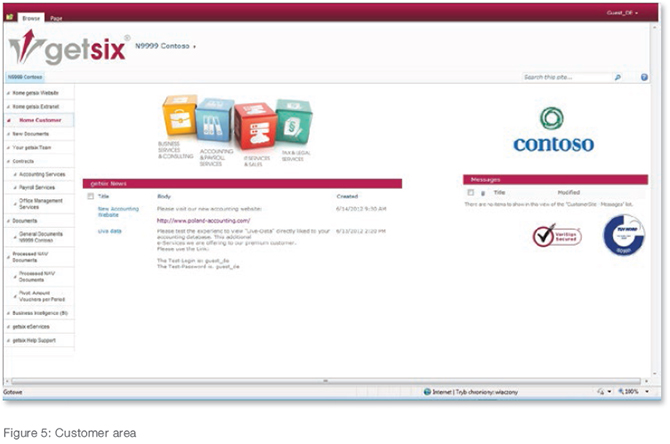Open General Documents N9999 Contoso
670x444 pixels.
41,237
